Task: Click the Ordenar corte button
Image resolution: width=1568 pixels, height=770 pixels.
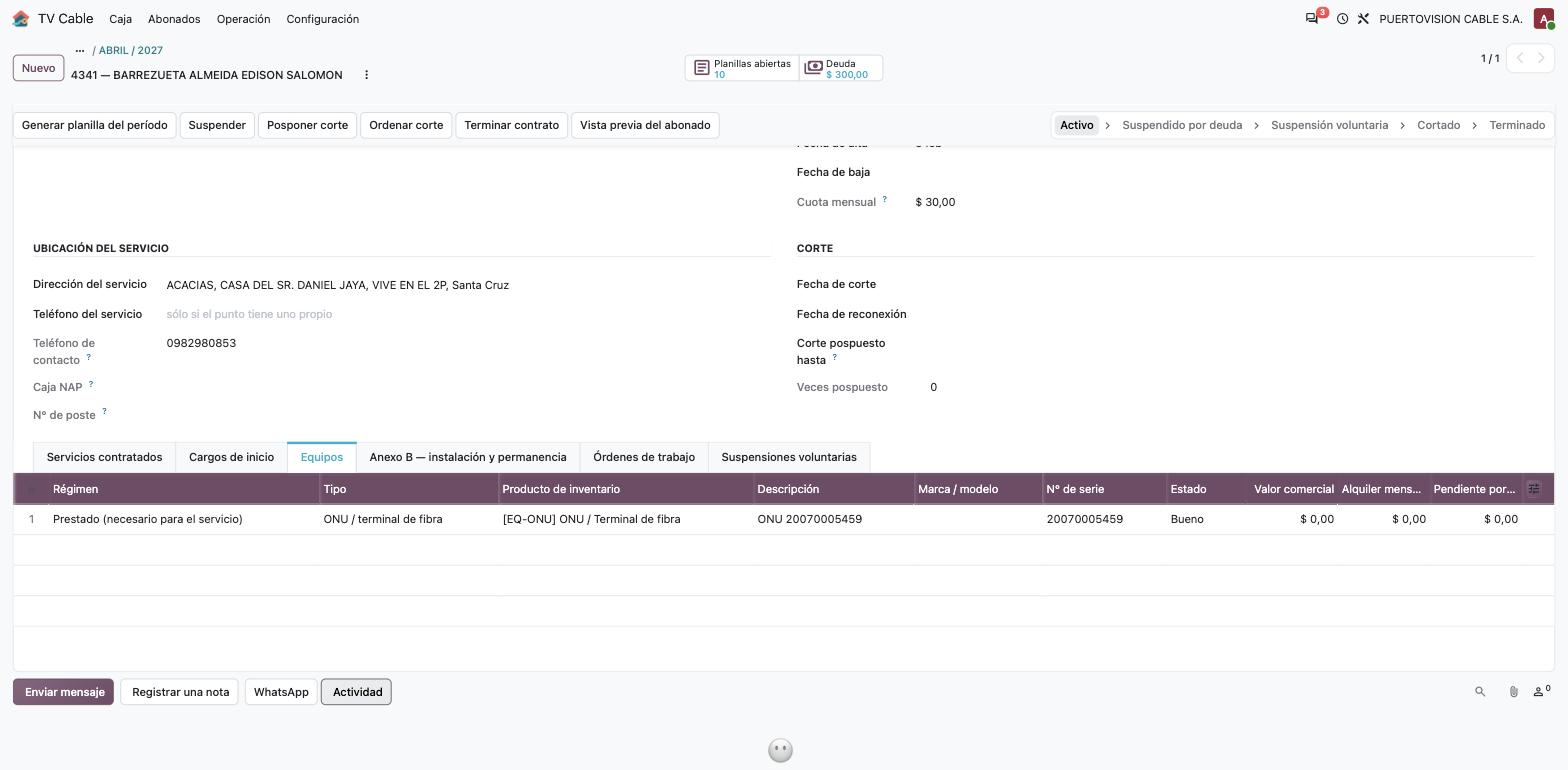Action: click(x=406, y=125)
